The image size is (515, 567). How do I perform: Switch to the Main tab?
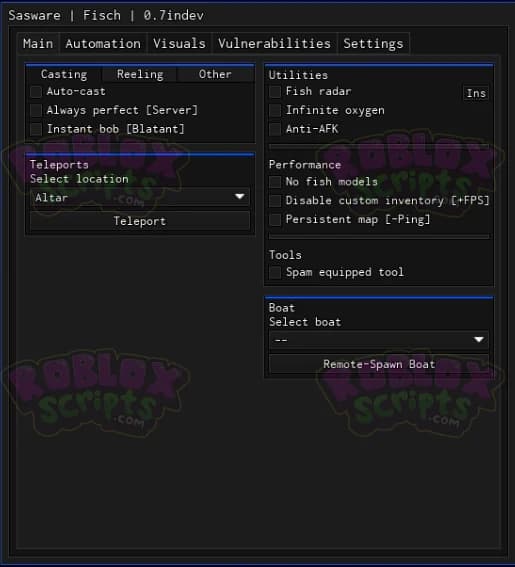click(x=38, y=44)
